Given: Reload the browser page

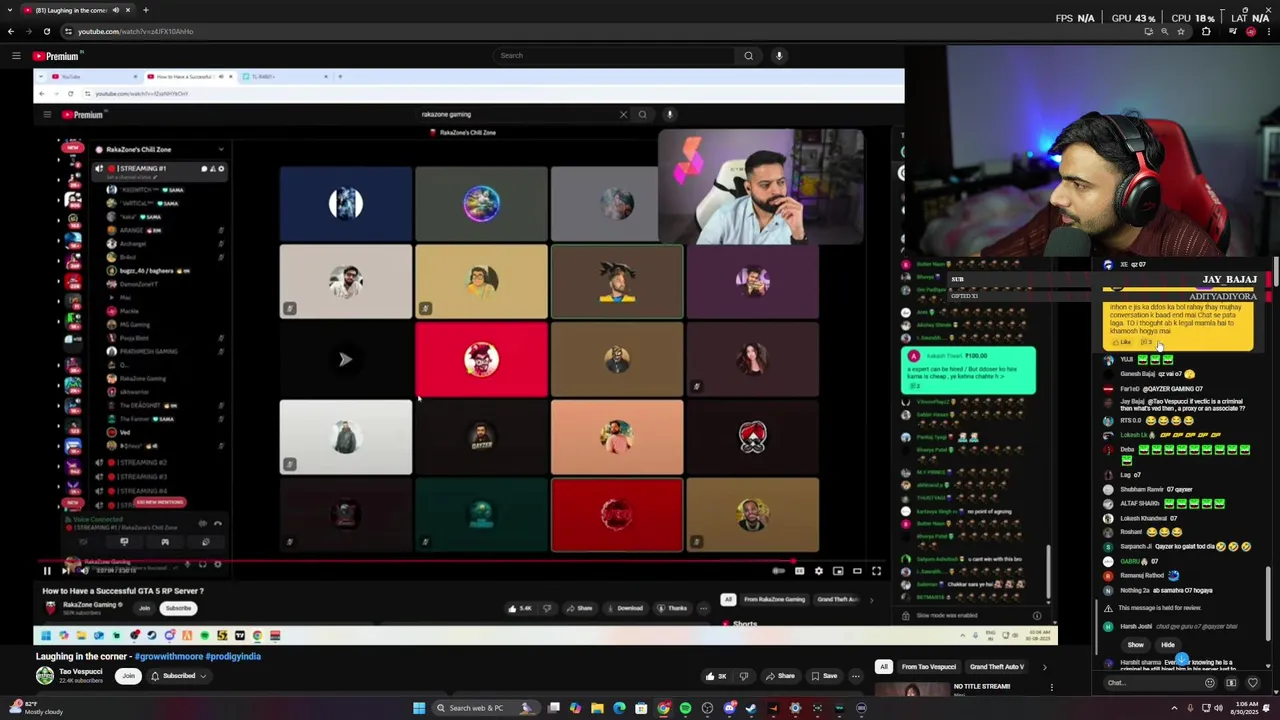Looking at the screenshot, I should point(47,31).
